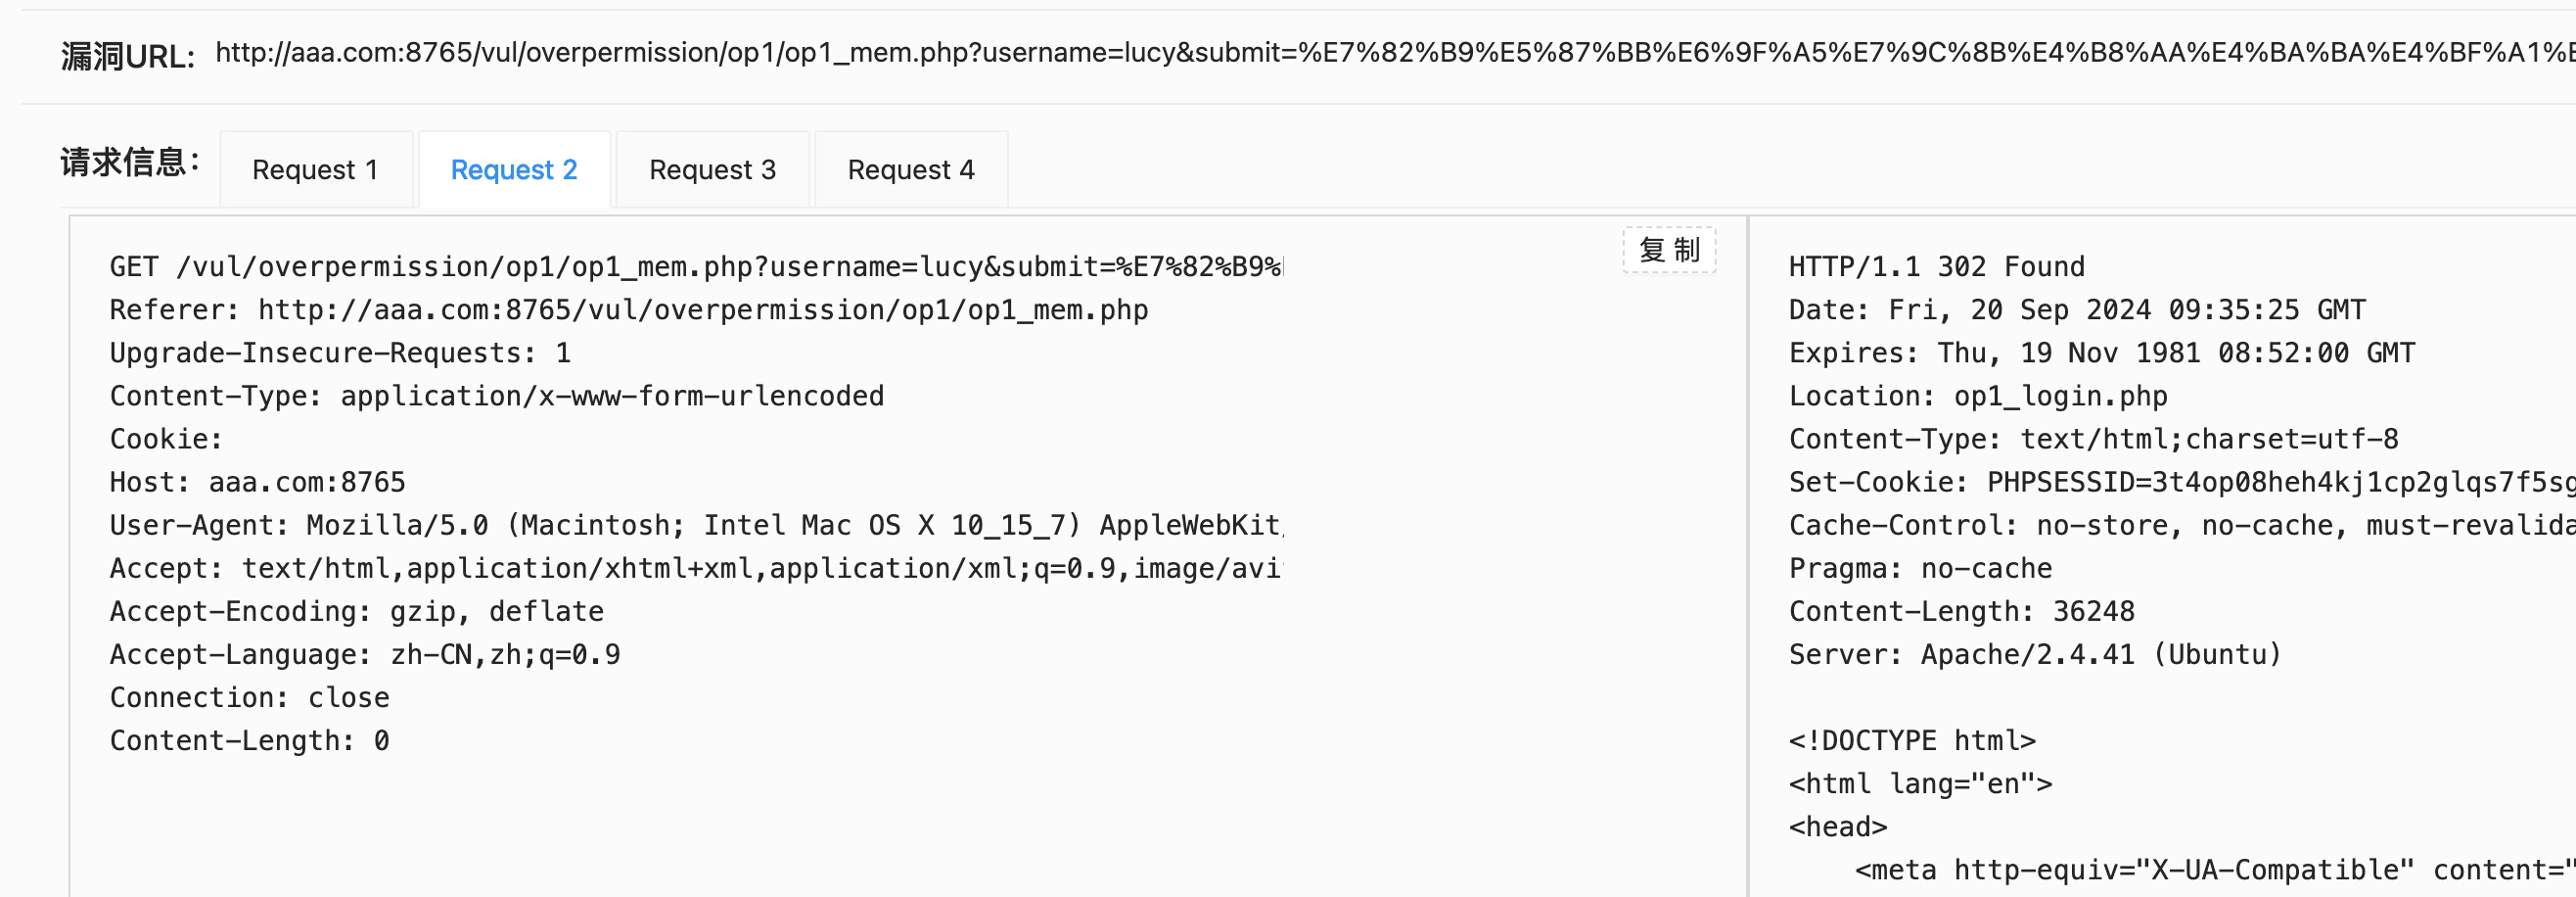The height and width of the screenshot is (897, 2576).
Task: Open the Request 1 tab
Action: tap(315, 170)
